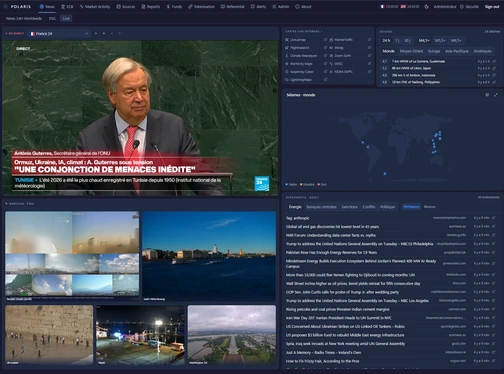504x374 pixels.
Task: Filter earthquakes by M5,5+ magnitude
Action: coord(440,41)
